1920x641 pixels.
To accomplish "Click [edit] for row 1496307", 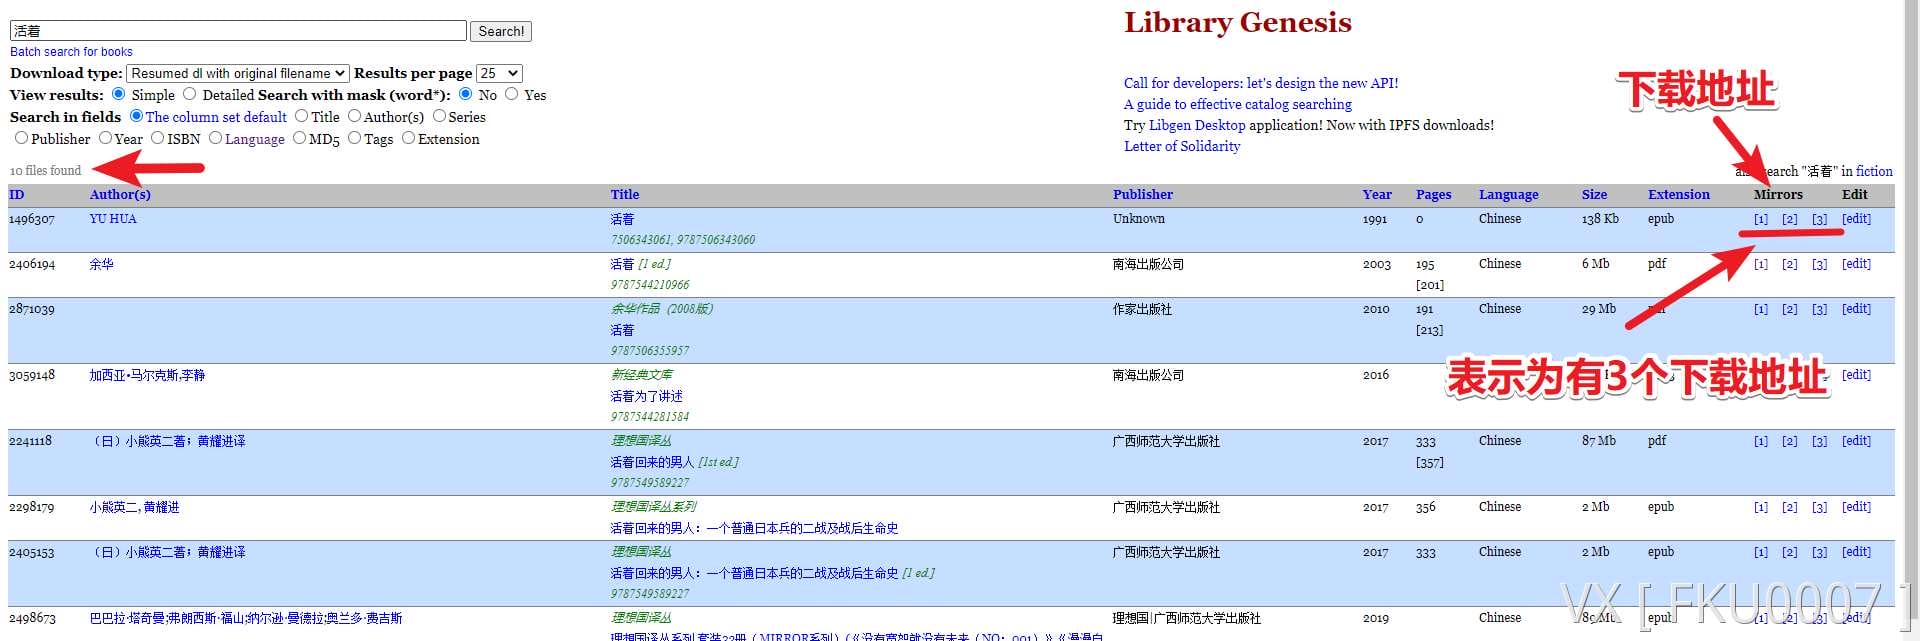I will (x=1856, y=219).
